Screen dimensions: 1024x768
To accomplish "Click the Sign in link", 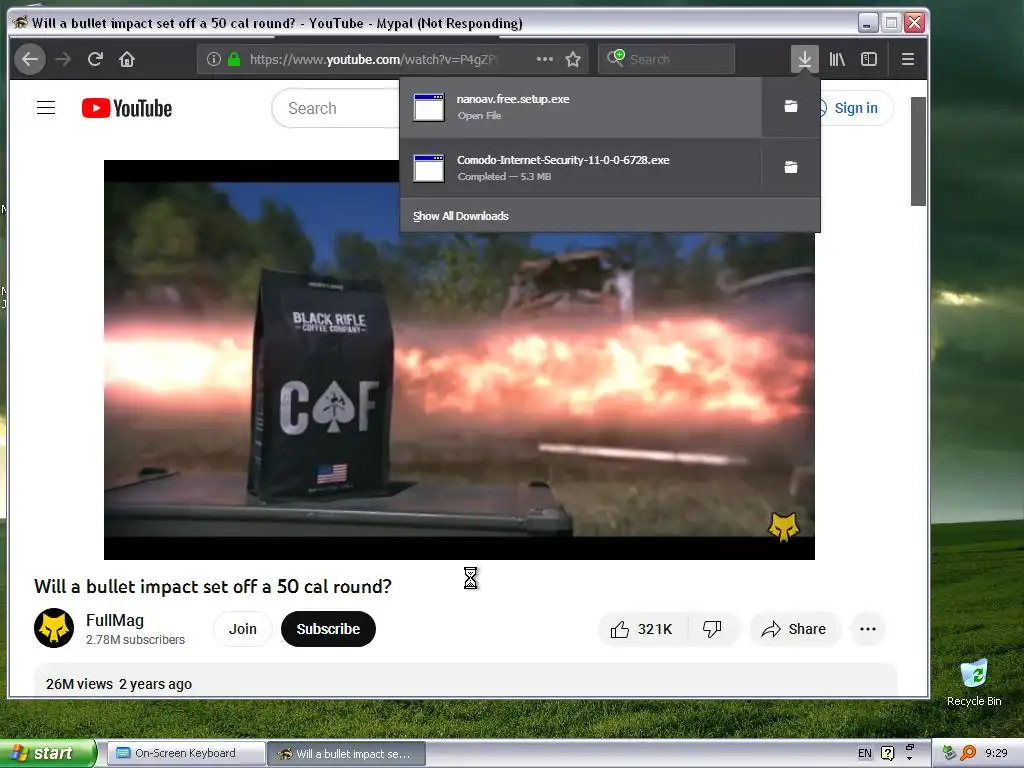I will (x=856, y=108).
